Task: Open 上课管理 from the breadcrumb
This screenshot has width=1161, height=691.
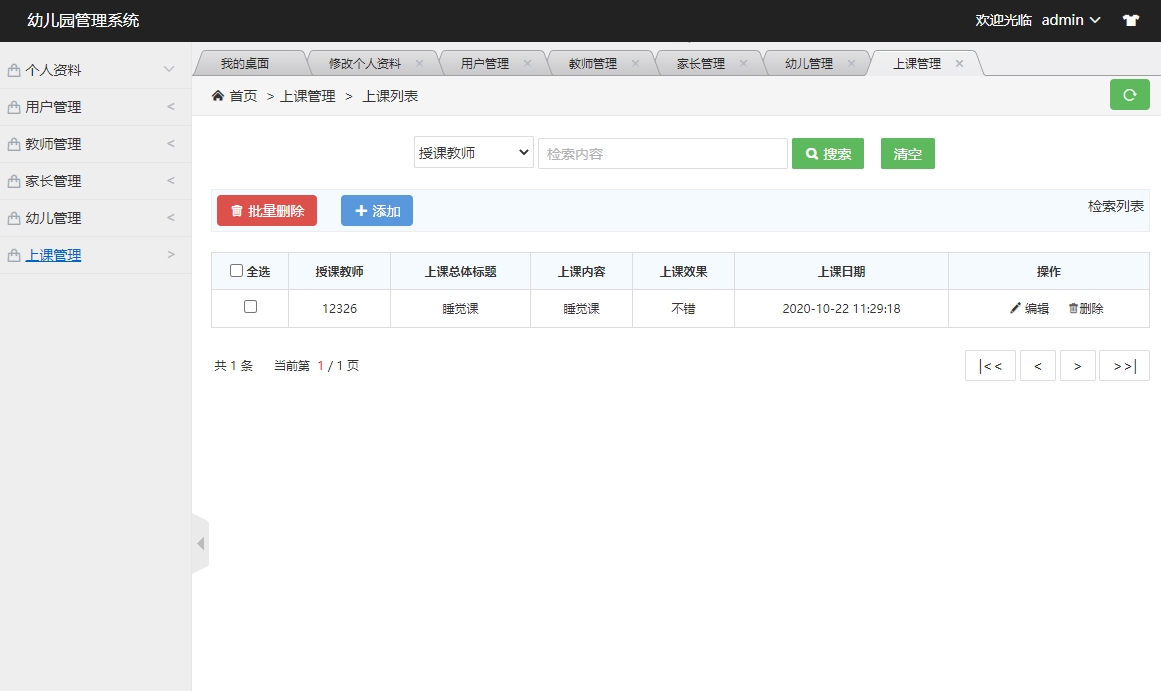Action: tap(307, 96)
